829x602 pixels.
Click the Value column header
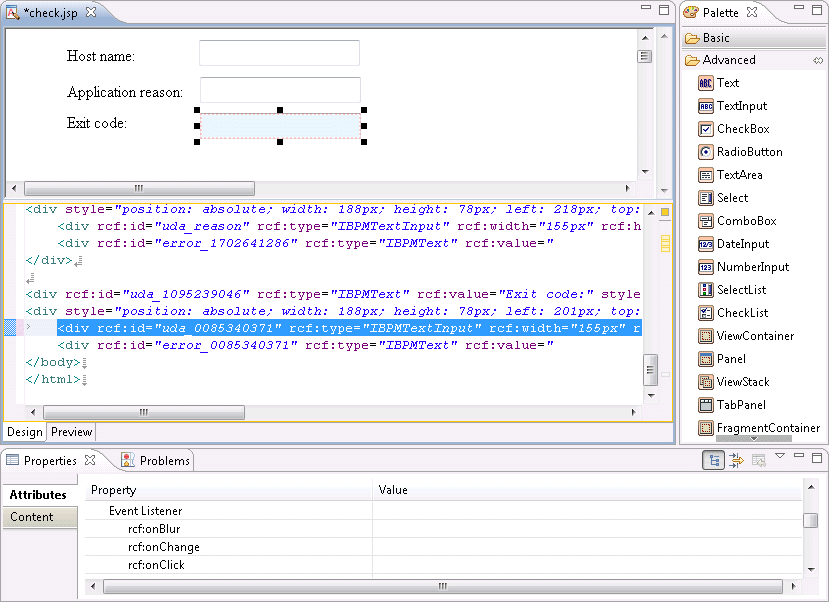(587, 490)
